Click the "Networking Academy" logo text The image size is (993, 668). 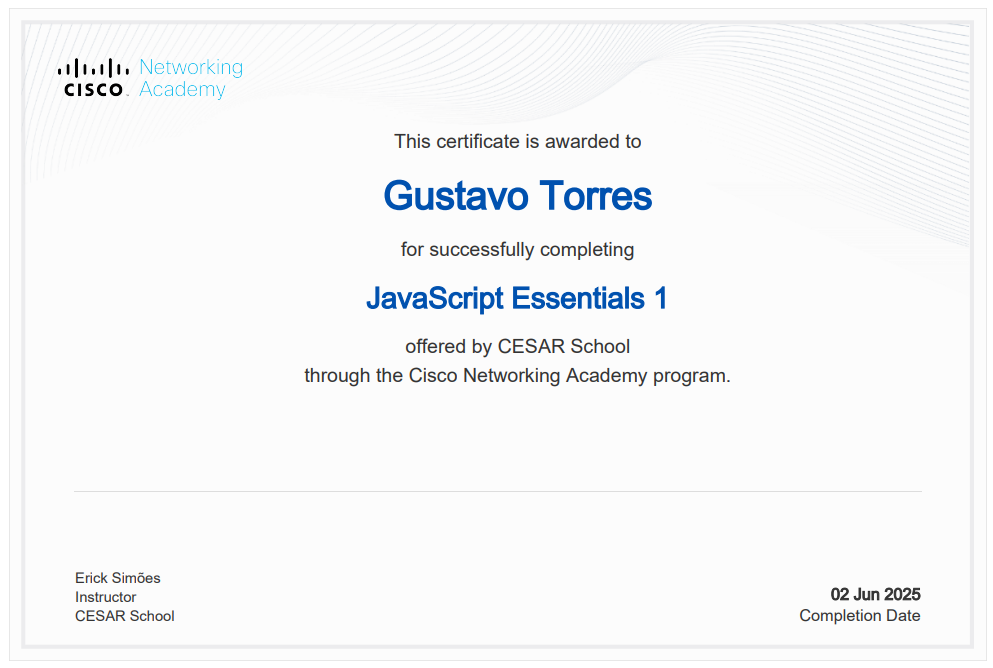191,78
